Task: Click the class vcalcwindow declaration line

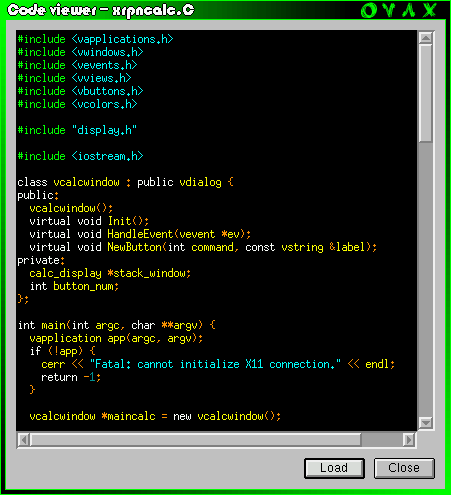Action: (x=126, y=182)
